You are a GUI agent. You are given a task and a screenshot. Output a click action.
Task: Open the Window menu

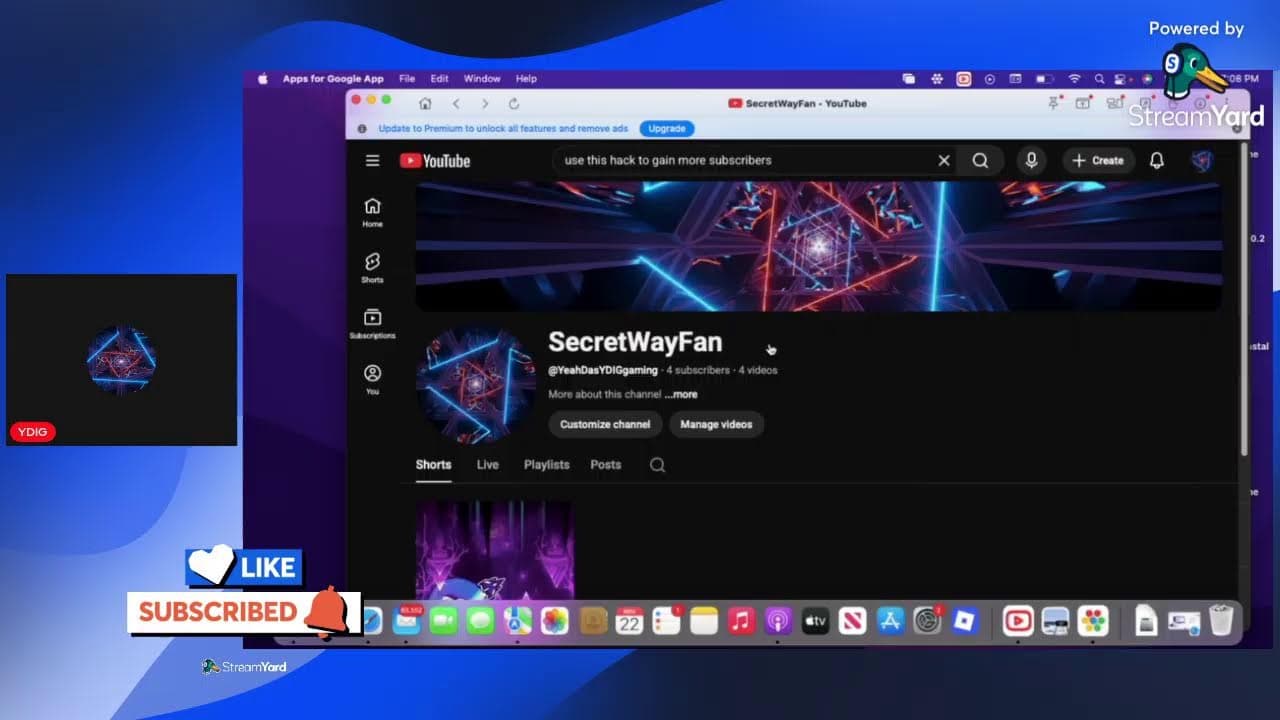(x=482, y=78)
